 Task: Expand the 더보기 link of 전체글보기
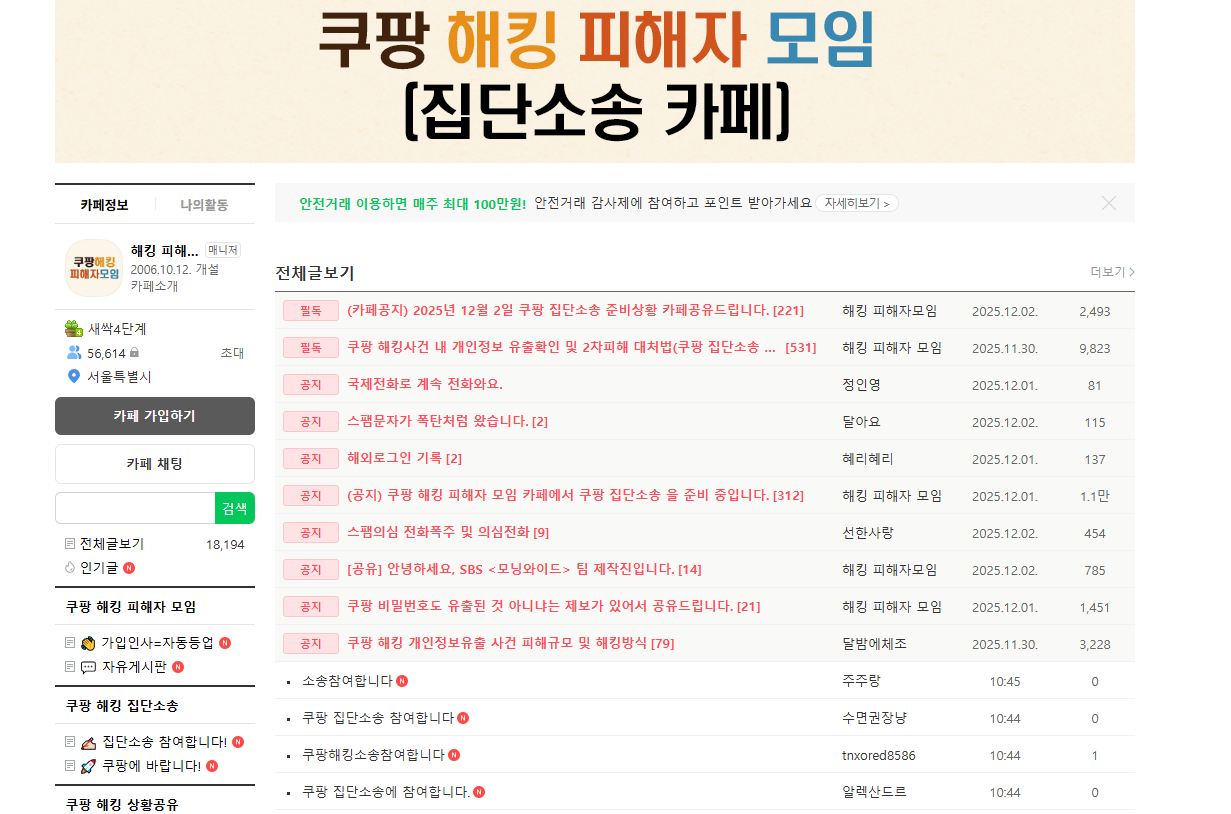click(1112, 272)
